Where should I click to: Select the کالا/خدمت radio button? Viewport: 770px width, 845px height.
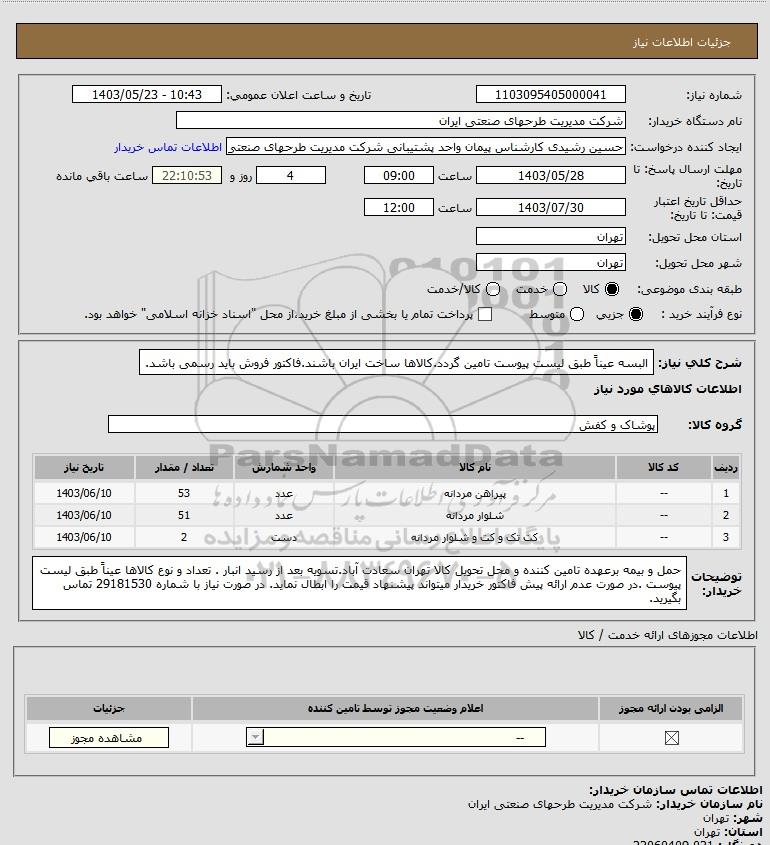492,289
